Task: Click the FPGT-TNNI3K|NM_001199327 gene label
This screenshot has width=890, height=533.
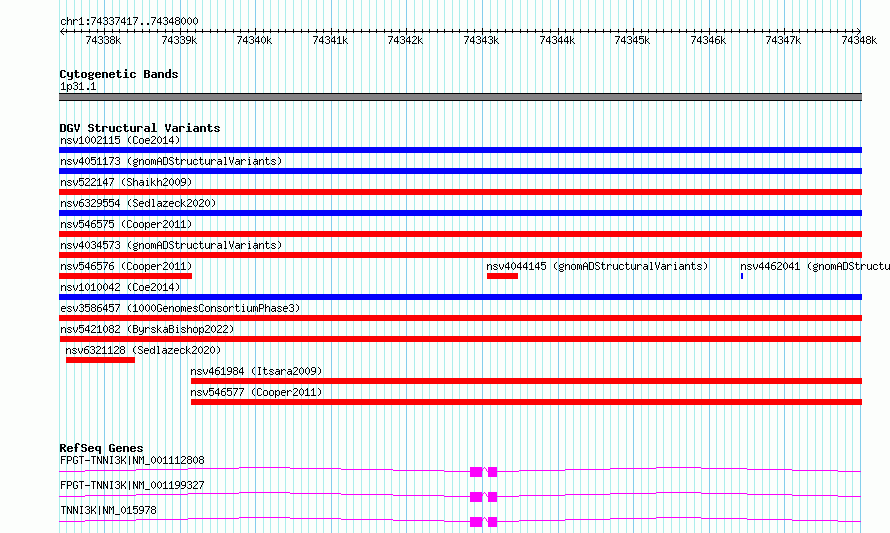Action: [132, 485]
